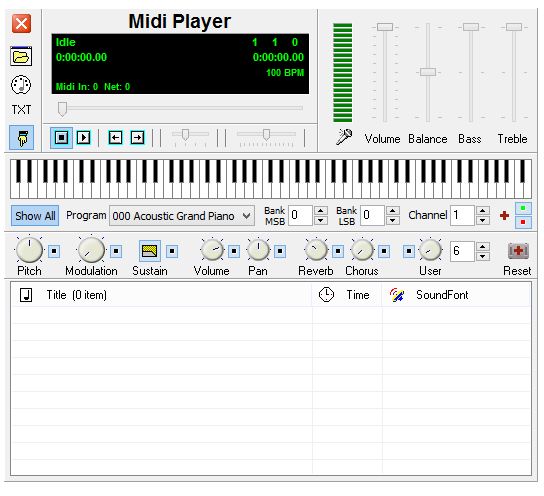Stop playback with the stop button

[x=61, y=138]
